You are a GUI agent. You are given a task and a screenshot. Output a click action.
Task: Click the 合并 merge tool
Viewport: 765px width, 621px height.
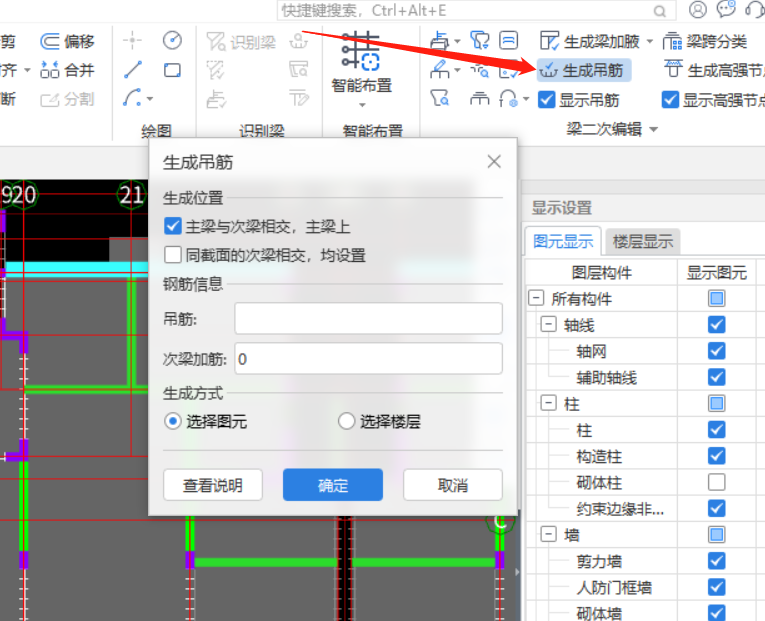pyautogui.click(x=68, y=71)
